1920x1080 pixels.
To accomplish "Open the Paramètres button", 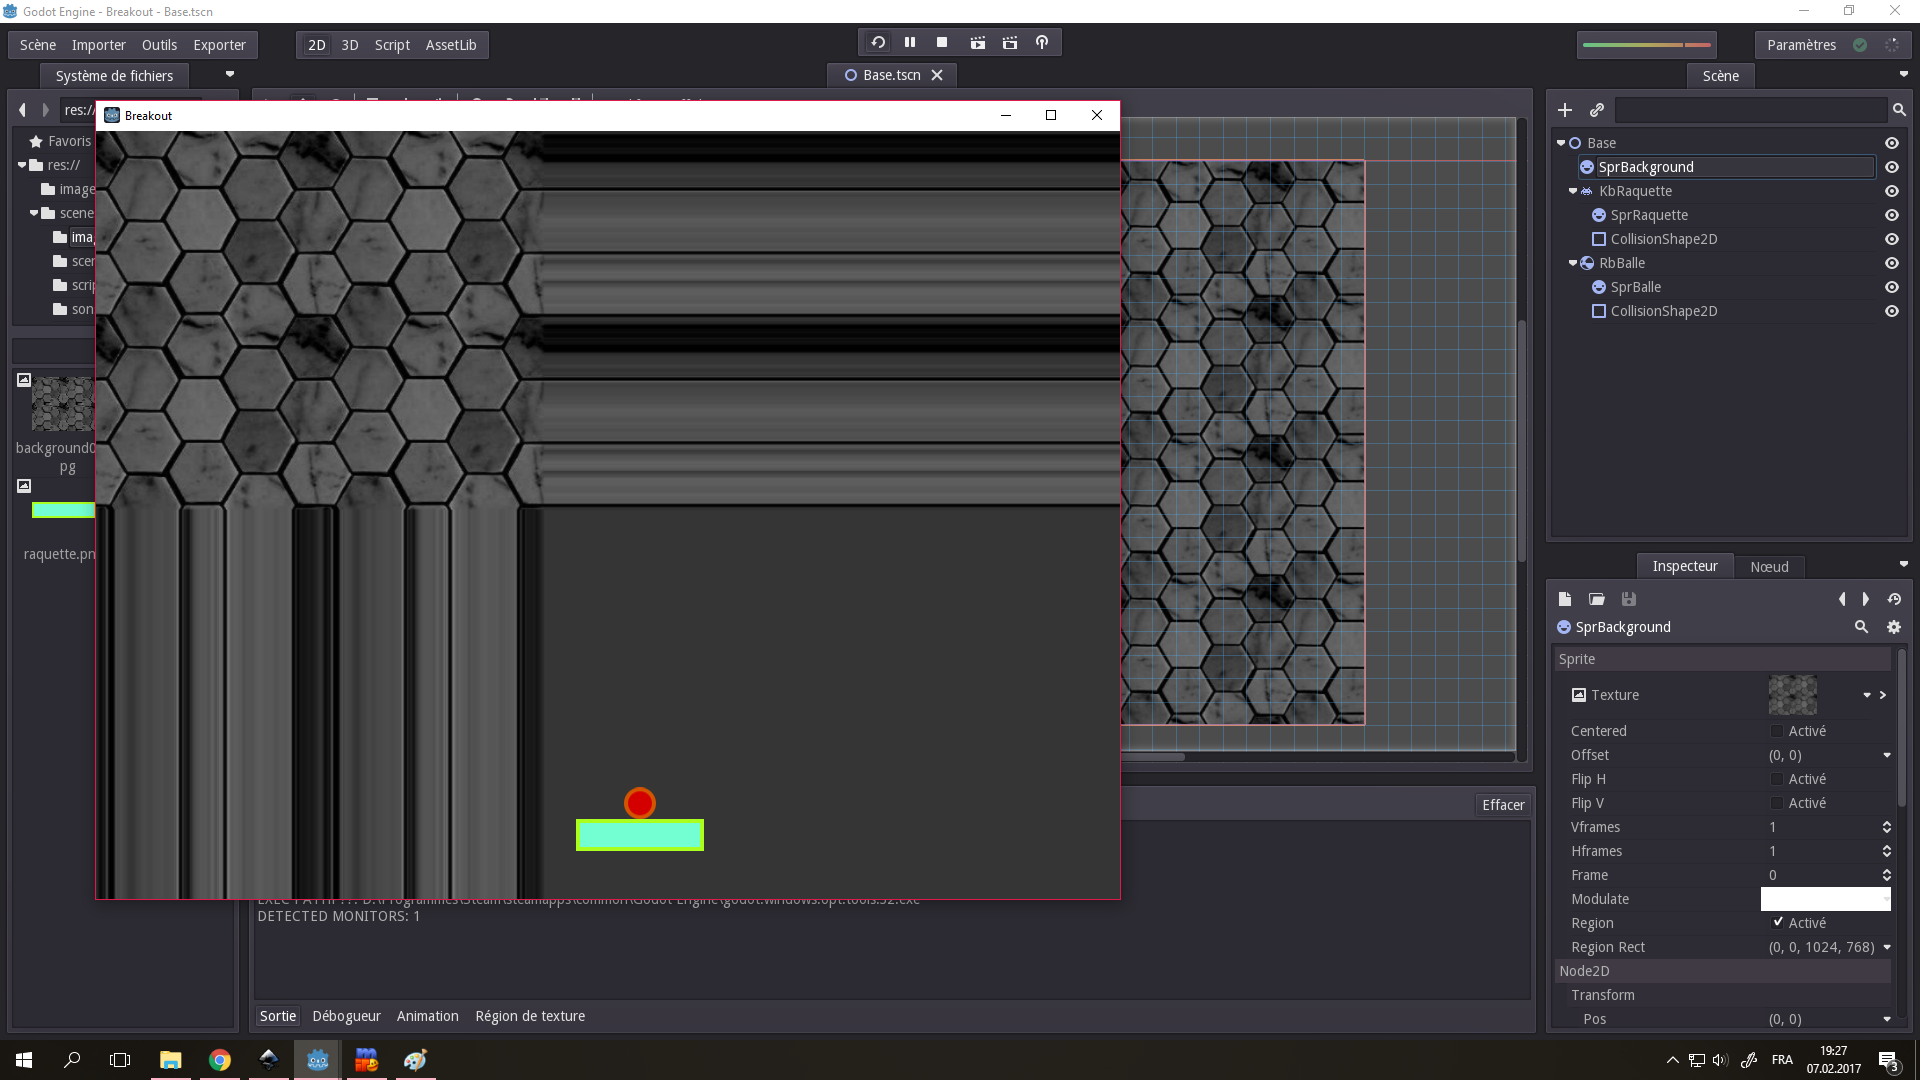I will (1801, 45).
